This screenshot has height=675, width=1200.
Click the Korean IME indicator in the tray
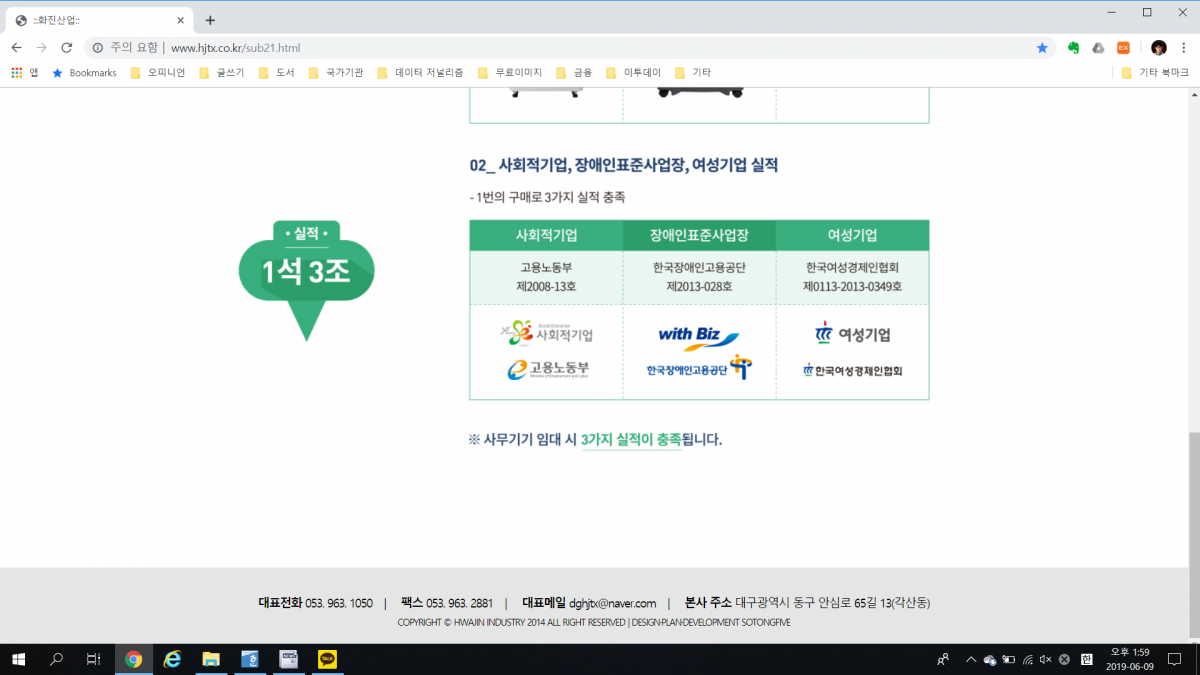[x=1088, y=660]
